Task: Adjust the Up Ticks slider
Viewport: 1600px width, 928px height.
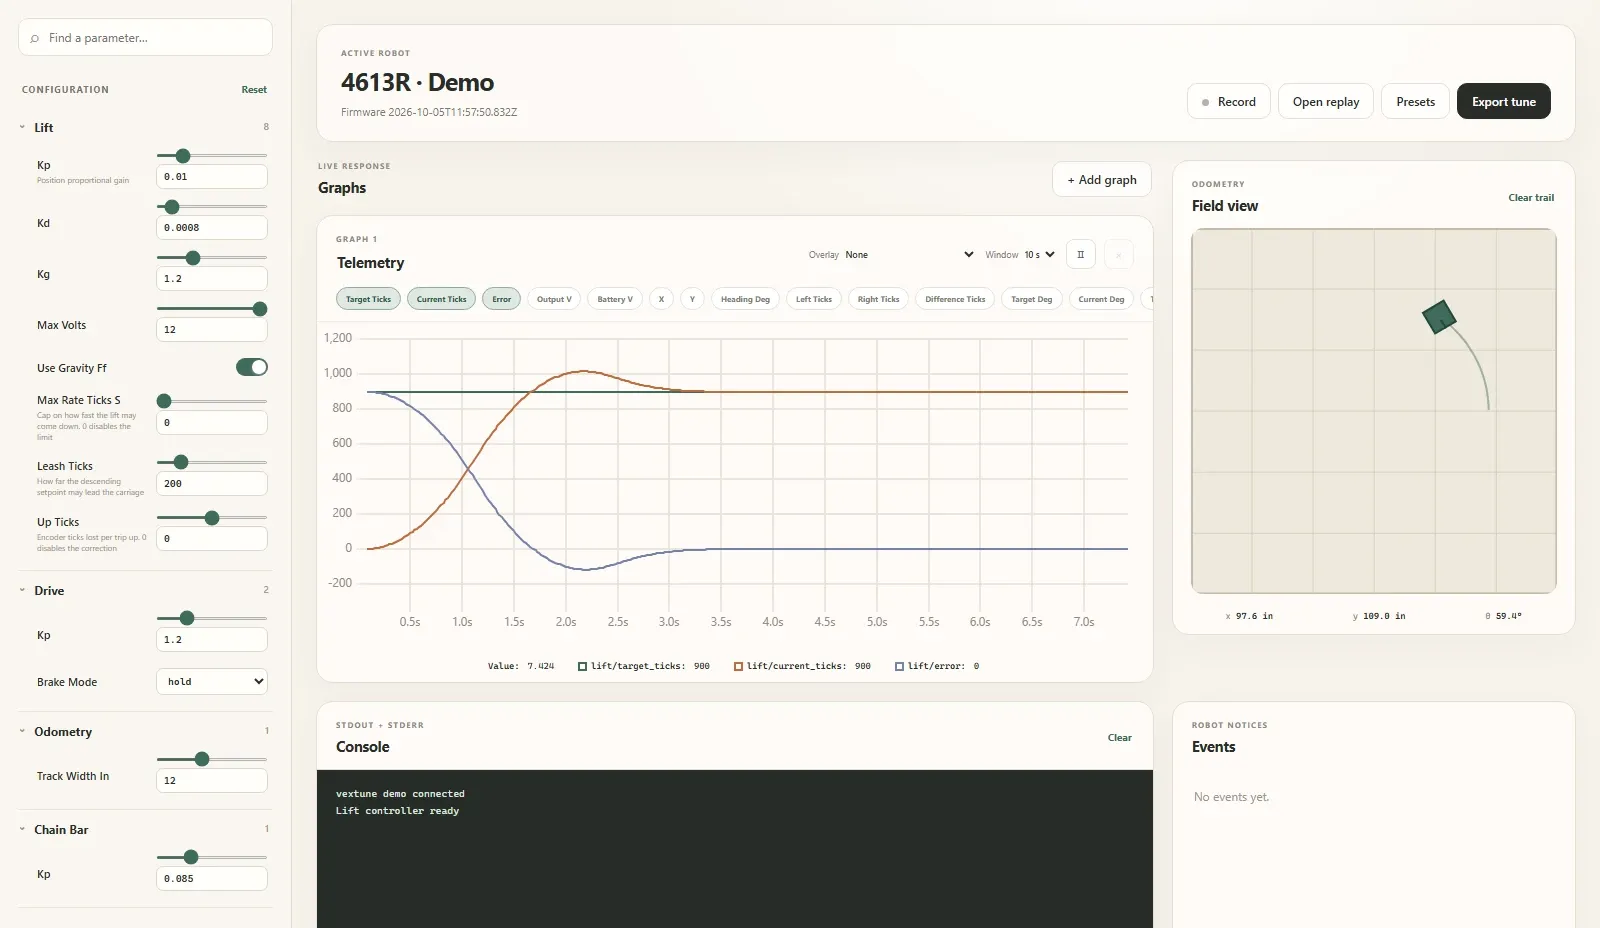Action: click(212, 518)
